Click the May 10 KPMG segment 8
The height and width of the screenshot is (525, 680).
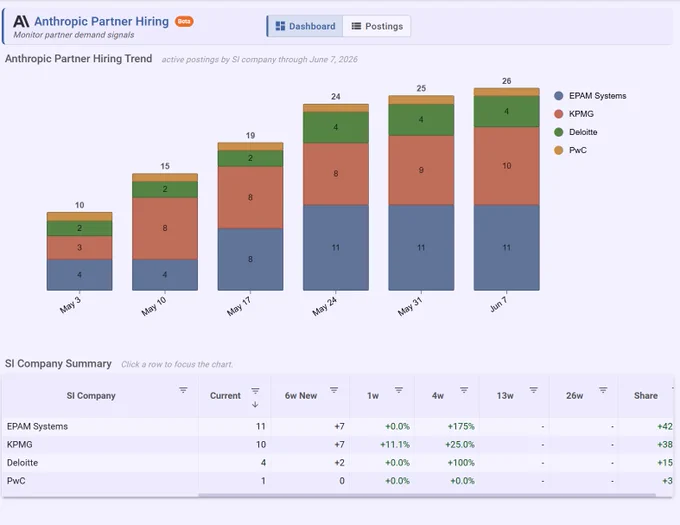(165, 228)
